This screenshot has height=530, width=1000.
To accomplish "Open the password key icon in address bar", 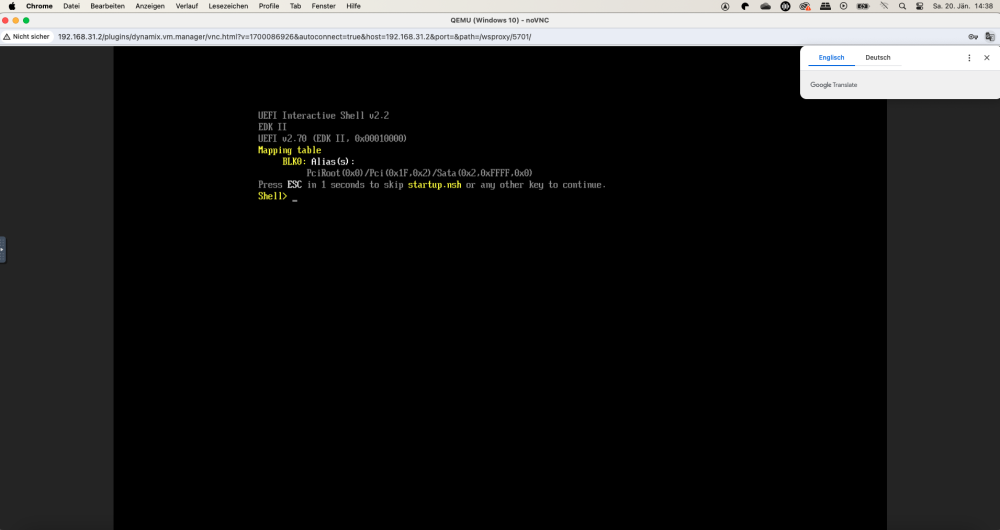I will pos(973,36).
